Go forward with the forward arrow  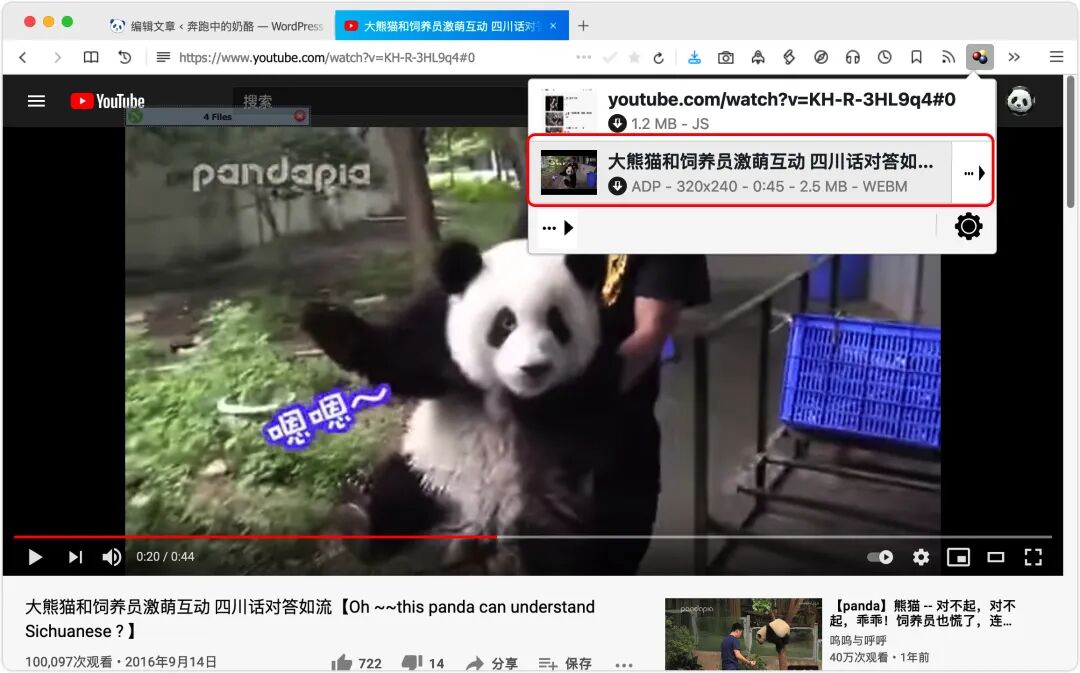click(57, 57)
